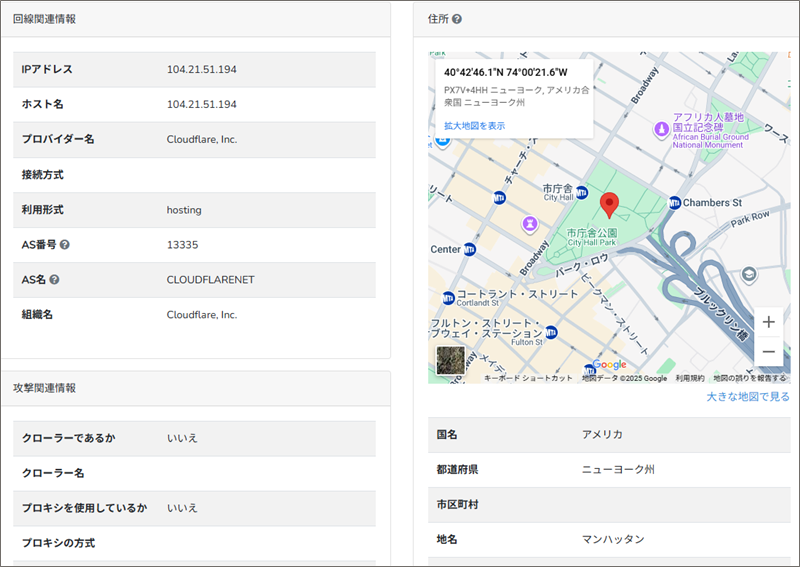Open the 拡大地図を表示 link
The width and height of the screenshot is (800, 567).
pos(474,126)
